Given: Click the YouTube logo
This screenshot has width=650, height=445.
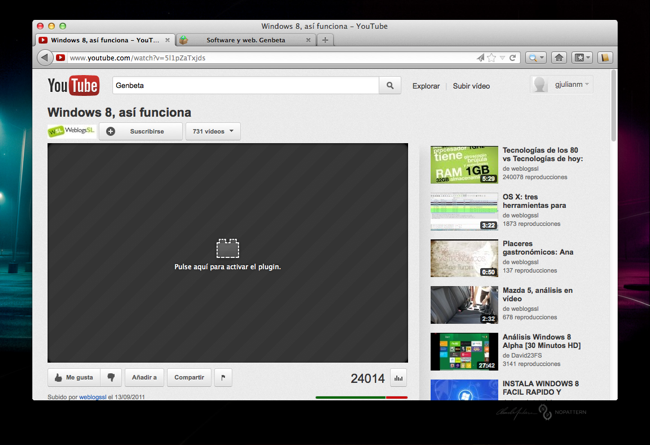Looking at the screenshot, I should pyautogui.click(x=73, y=85).
